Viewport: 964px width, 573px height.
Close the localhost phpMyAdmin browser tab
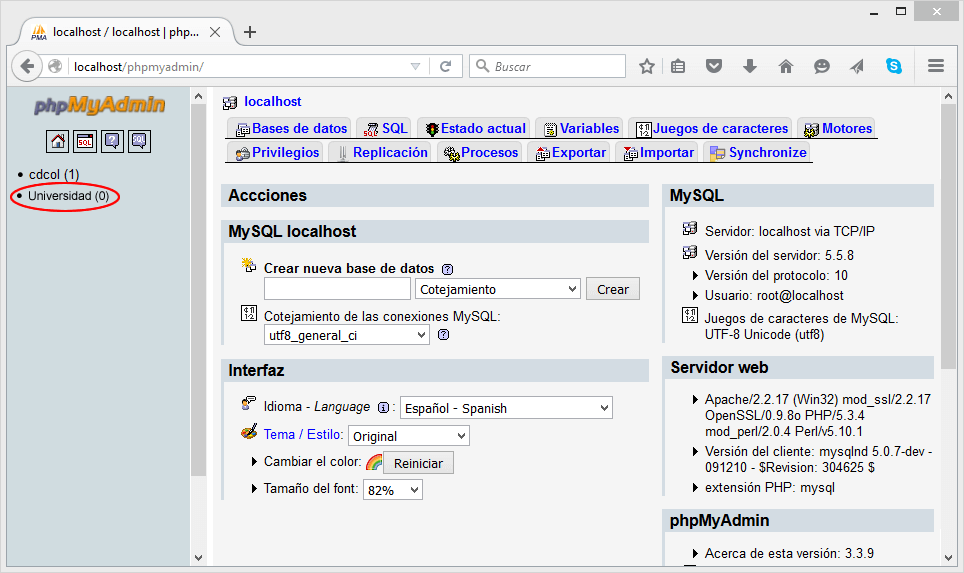tap(215, 32)
